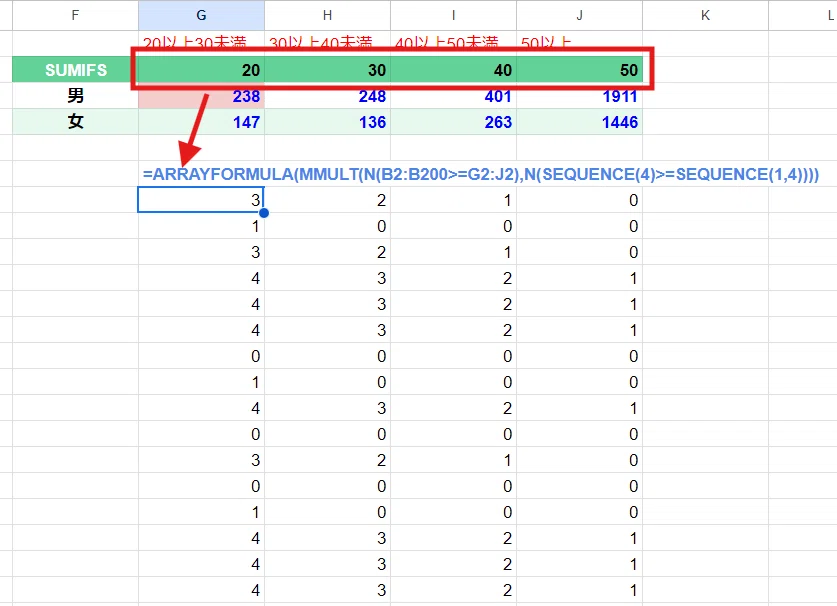Click the cell with value 238
The width and height of the screenshot is (837, 606).
pyautogui.click(x=201, y=96)
